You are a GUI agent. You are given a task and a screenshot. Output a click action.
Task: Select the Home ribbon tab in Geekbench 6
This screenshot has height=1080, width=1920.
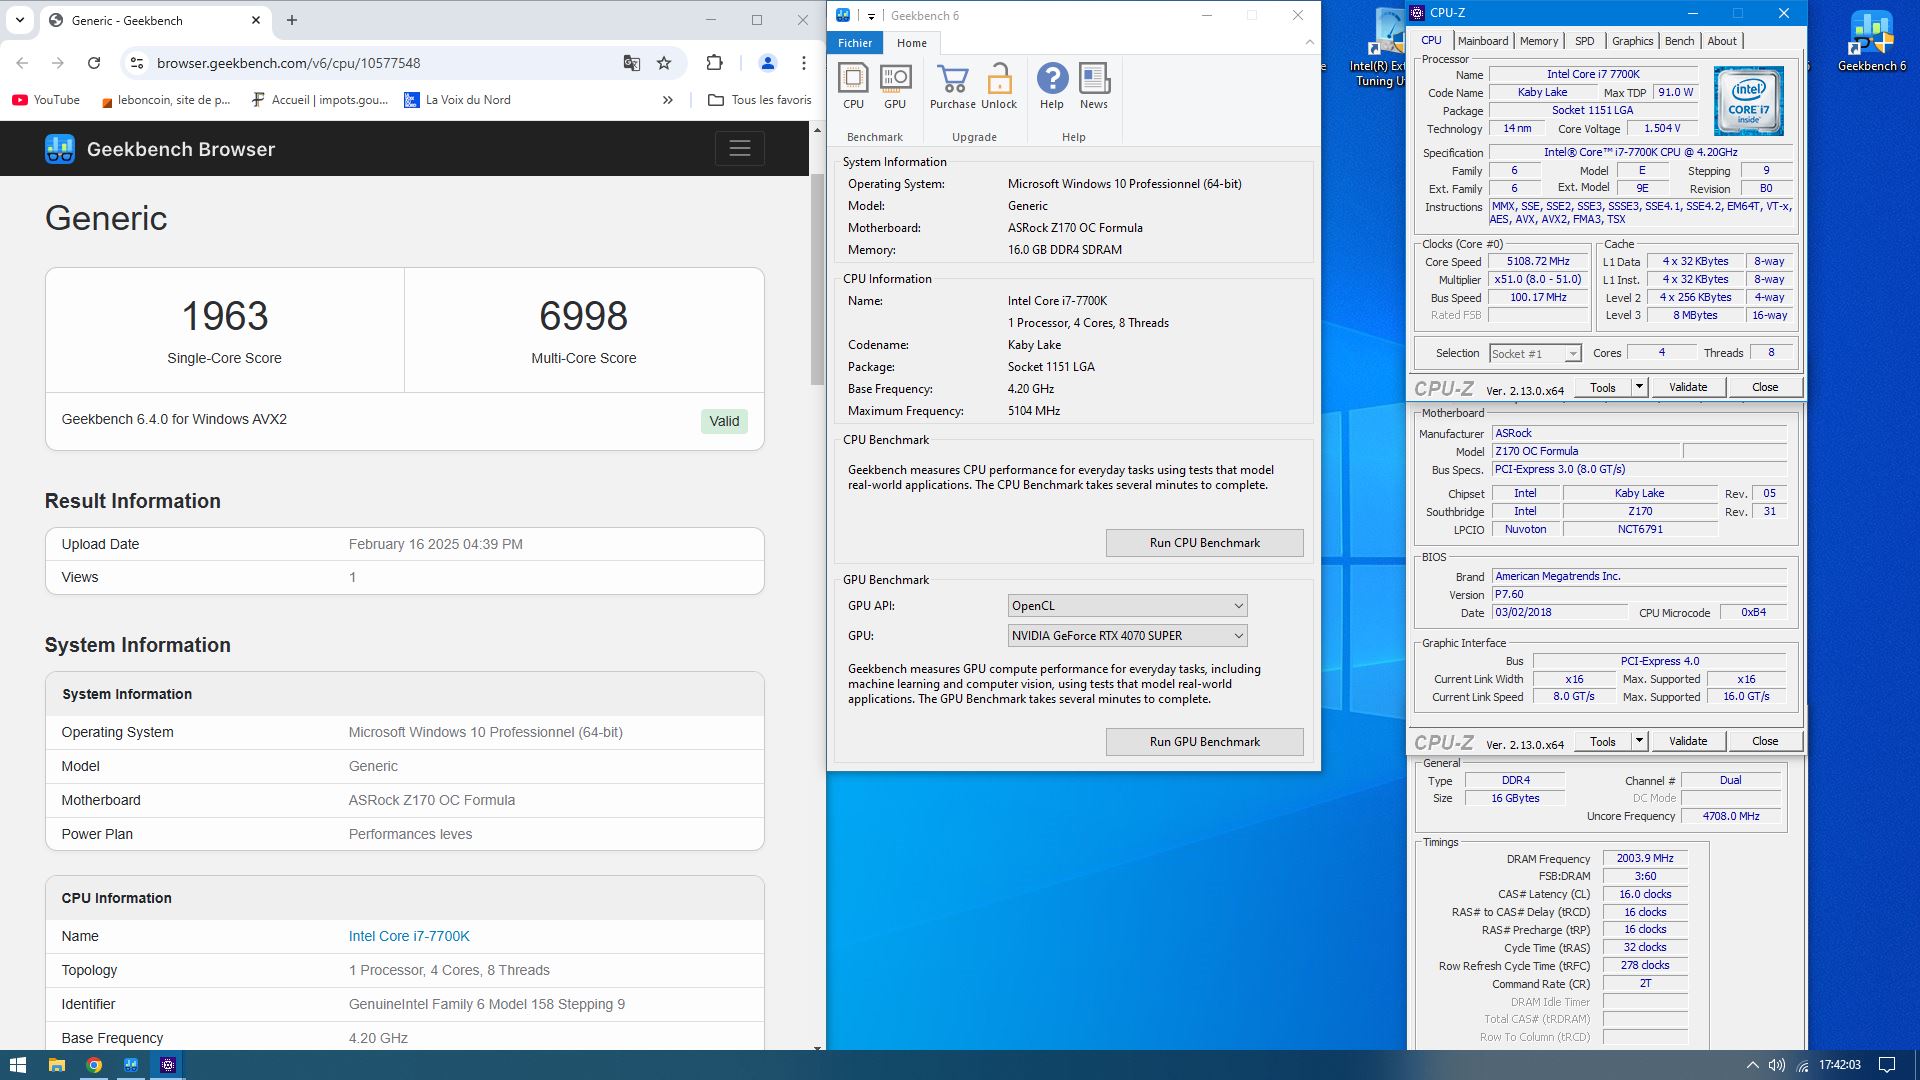[912, 43]
